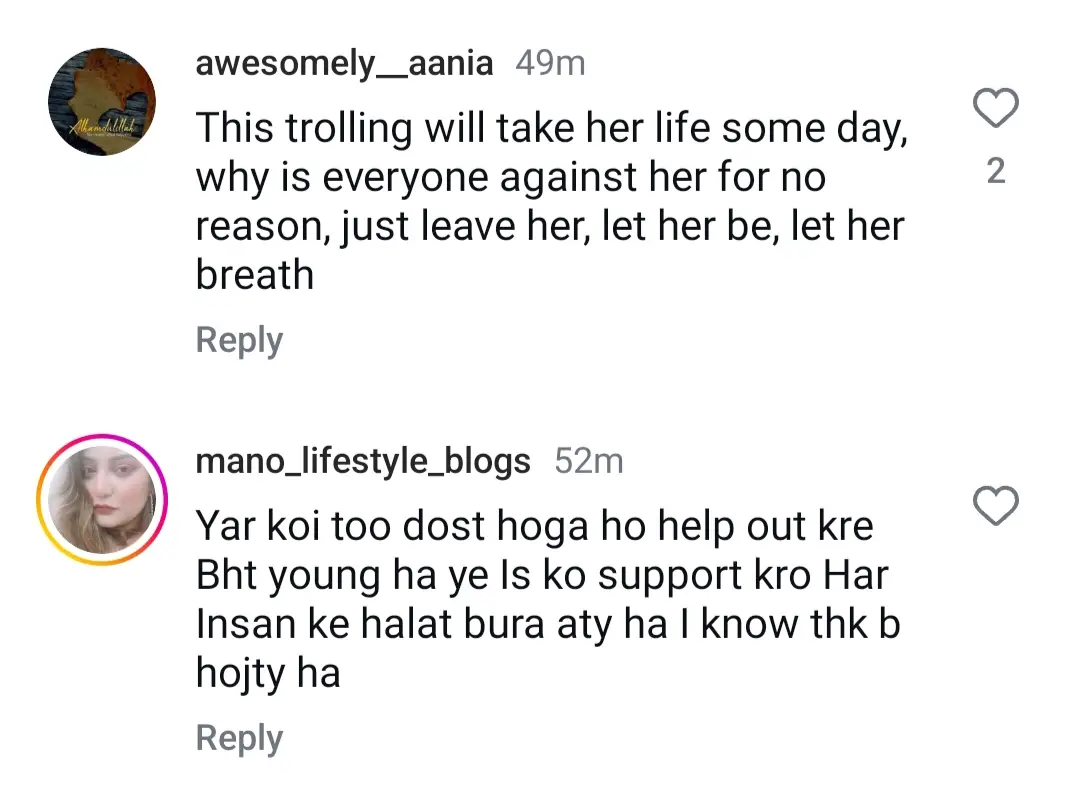Click the word 'trolling' in the first comment

pyautogui.click(x=345, y=129)
